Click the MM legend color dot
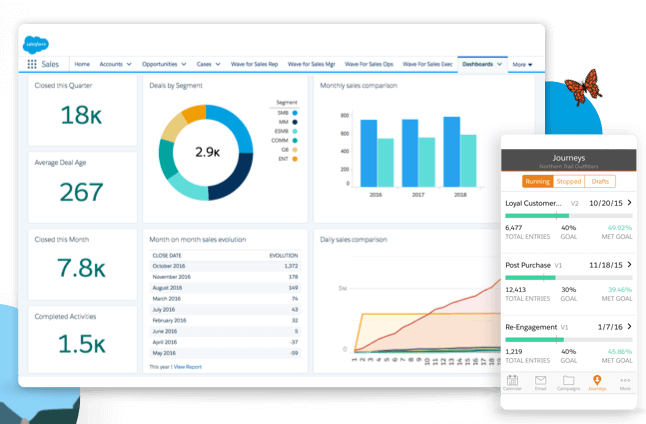This screenshot has height=424, width=646. tap(295, 122)
